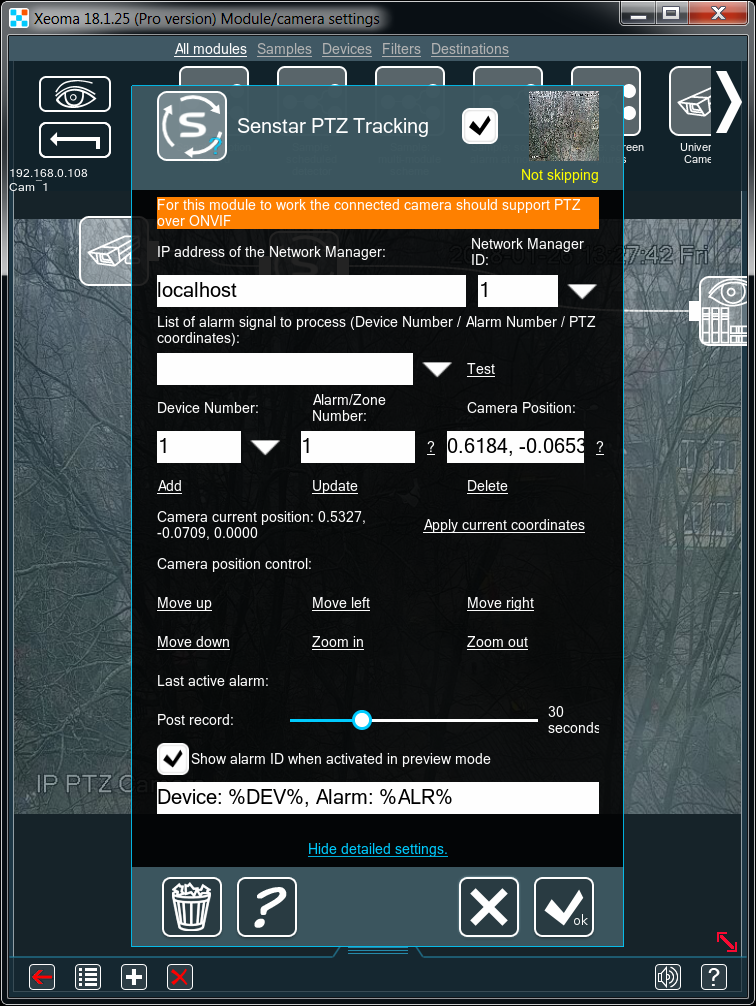This screenshot has height=1006, width=756.
Task: Click the back arrow icon below the eye
Action: point(75,140)
